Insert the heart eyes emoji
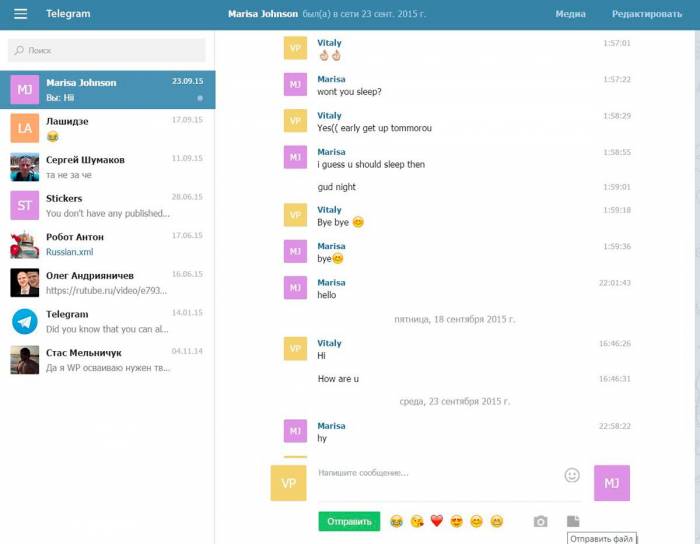The height and width of the screenshot is (544, 700). (x=456, y=521)
